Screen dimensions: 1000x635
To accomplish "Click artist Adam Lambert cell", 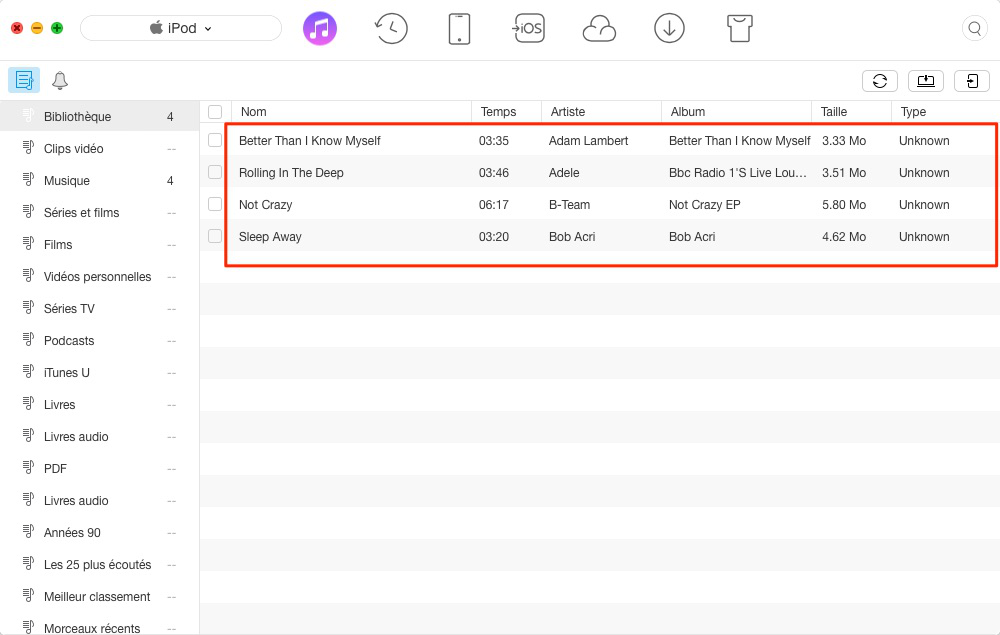I will click(588, 140).
